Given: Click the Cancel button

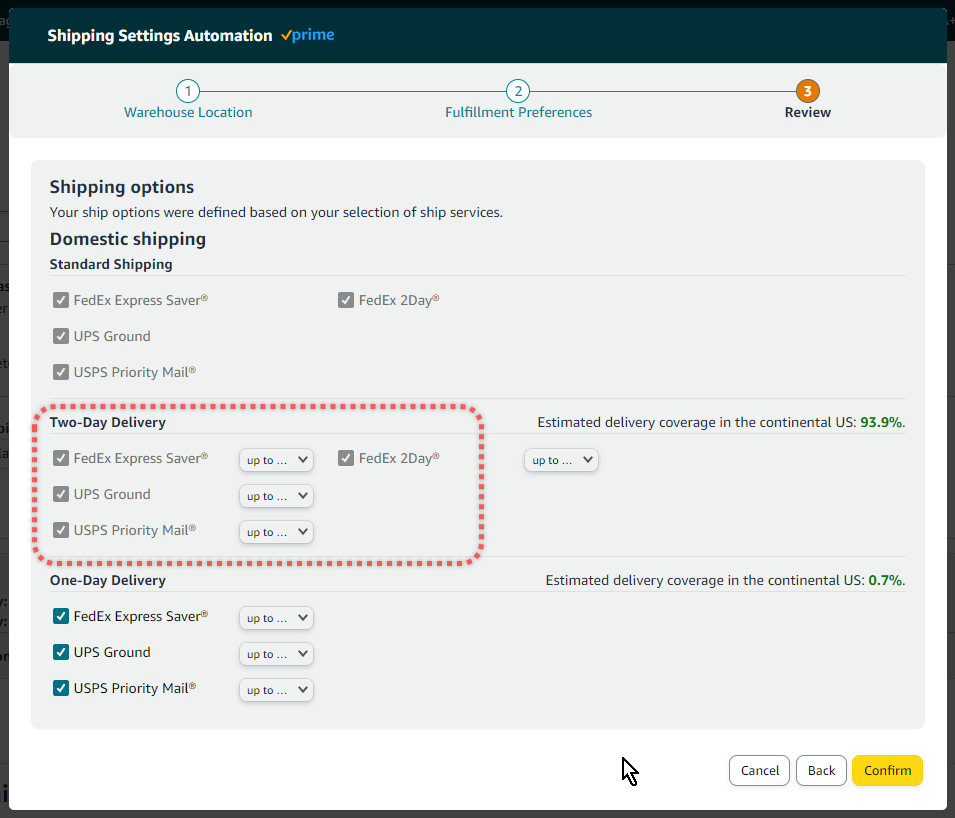Looking at the screenshot, I should tap(759, 770).
